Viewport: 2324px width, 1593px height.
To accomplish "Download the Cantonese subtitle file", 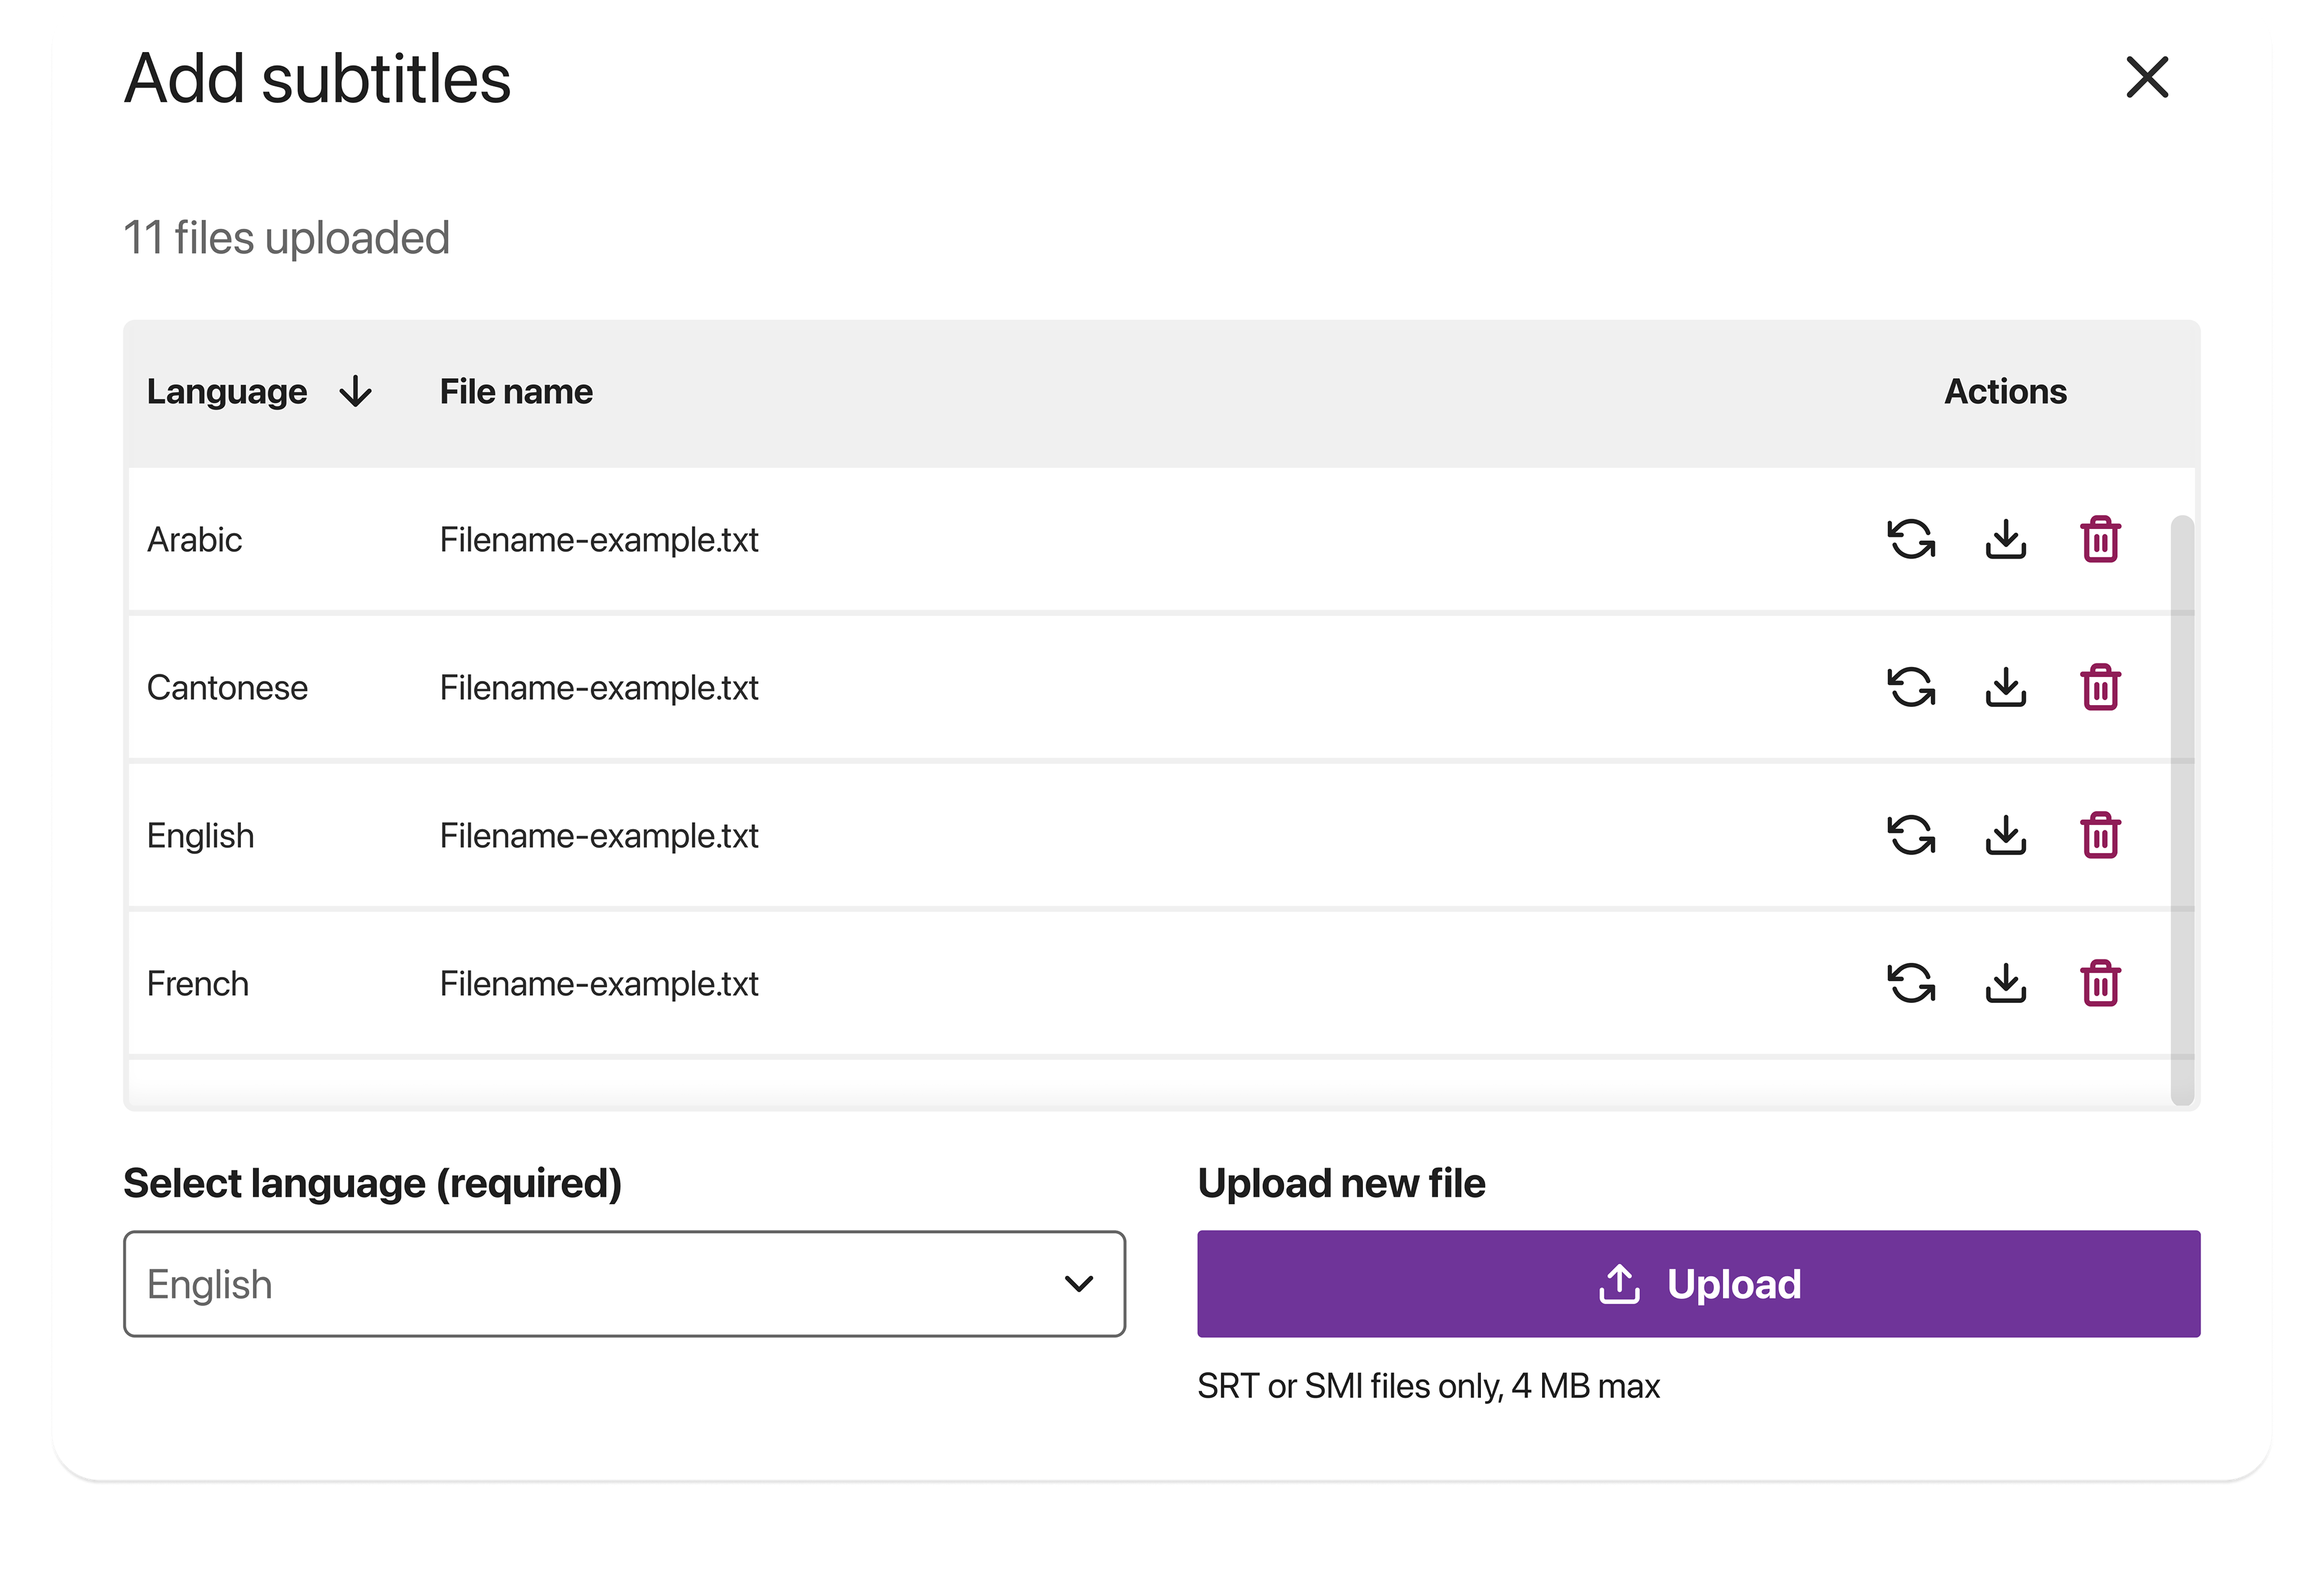I will [x=2005, y=688].
